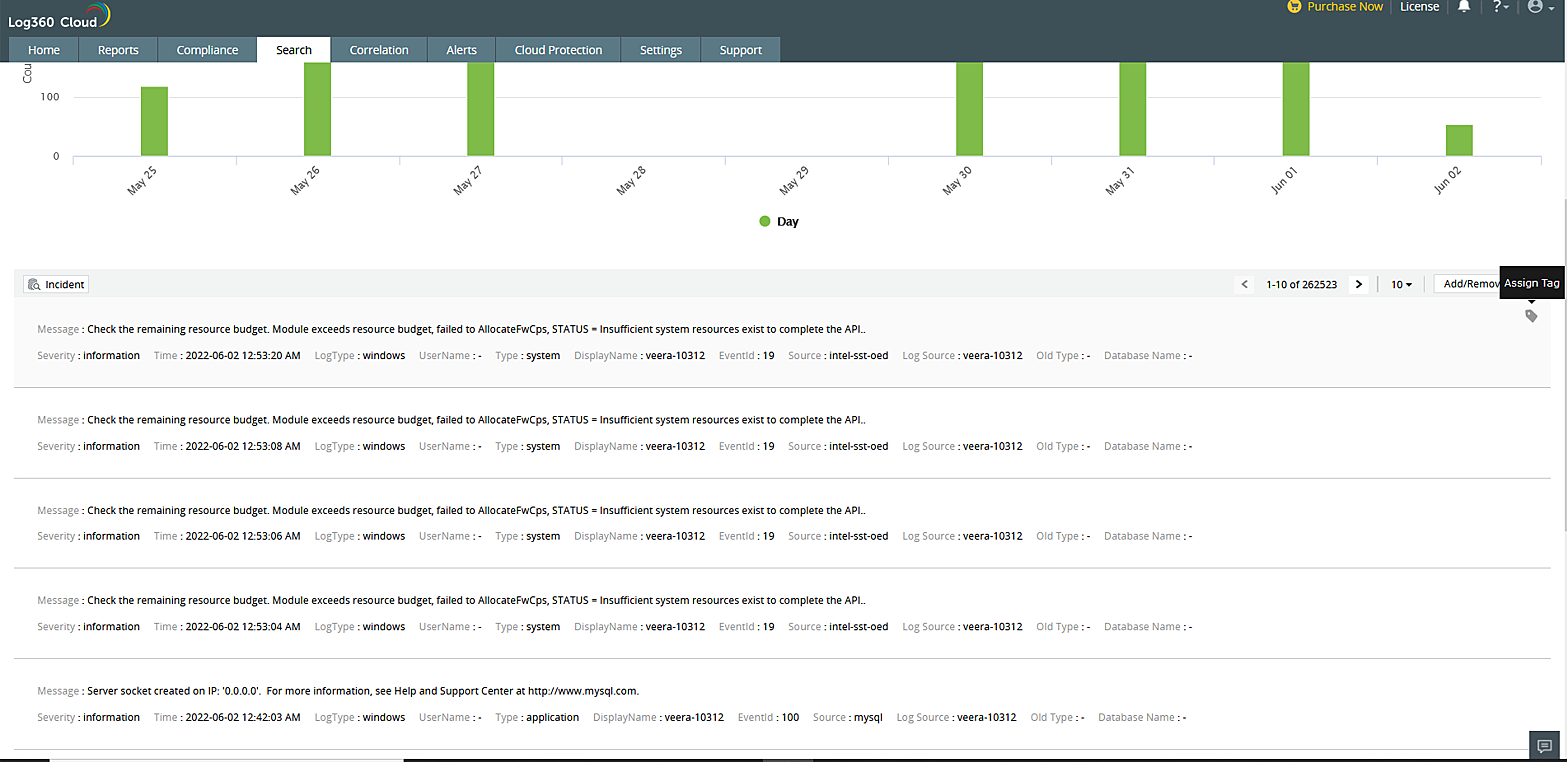Image resolution: width=1567 pixels, height=762 pixels.
Task: Select the May 31 chart bar
Action: (x=1132, y=109)
